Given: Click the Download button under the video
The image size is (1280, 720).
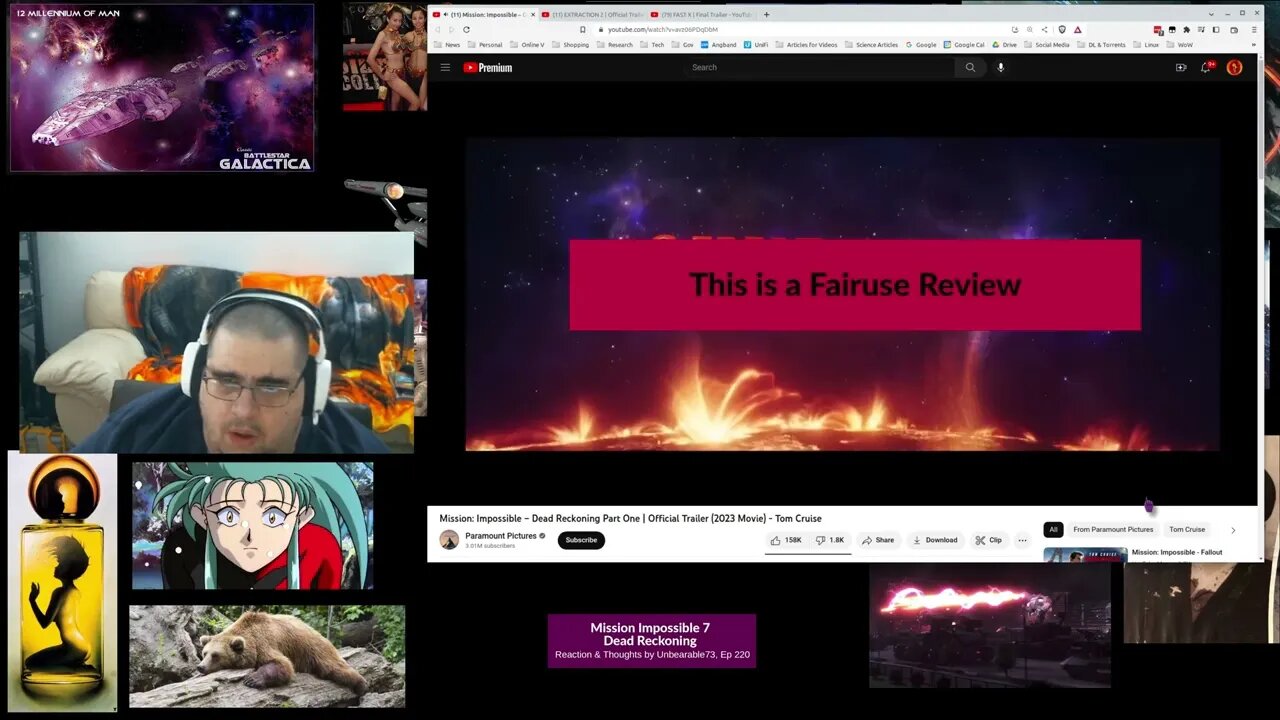Looking at the screenshot, I should (x=935, y=540).
